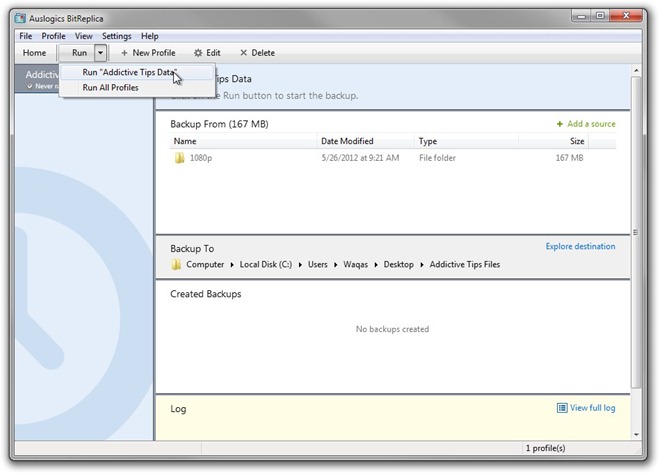Click the 1080p folder icon
Screen dimensions: 660x474
tap(179, 158)
